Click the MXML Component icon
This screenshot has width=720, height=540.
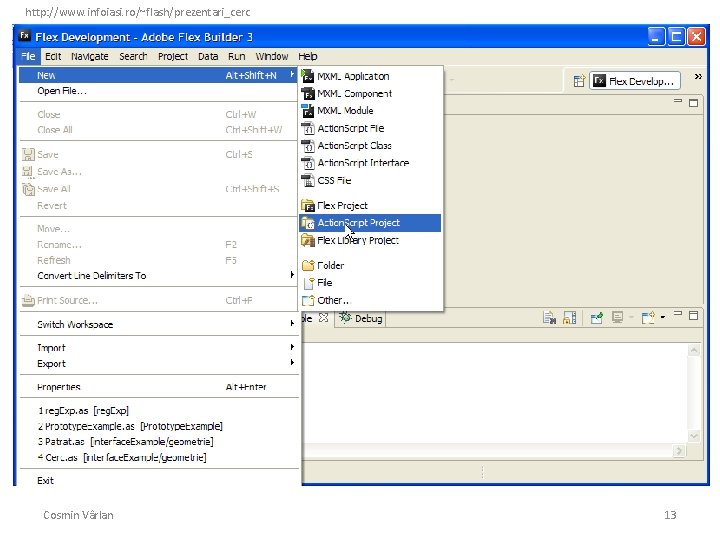click(x=308, y=94)
